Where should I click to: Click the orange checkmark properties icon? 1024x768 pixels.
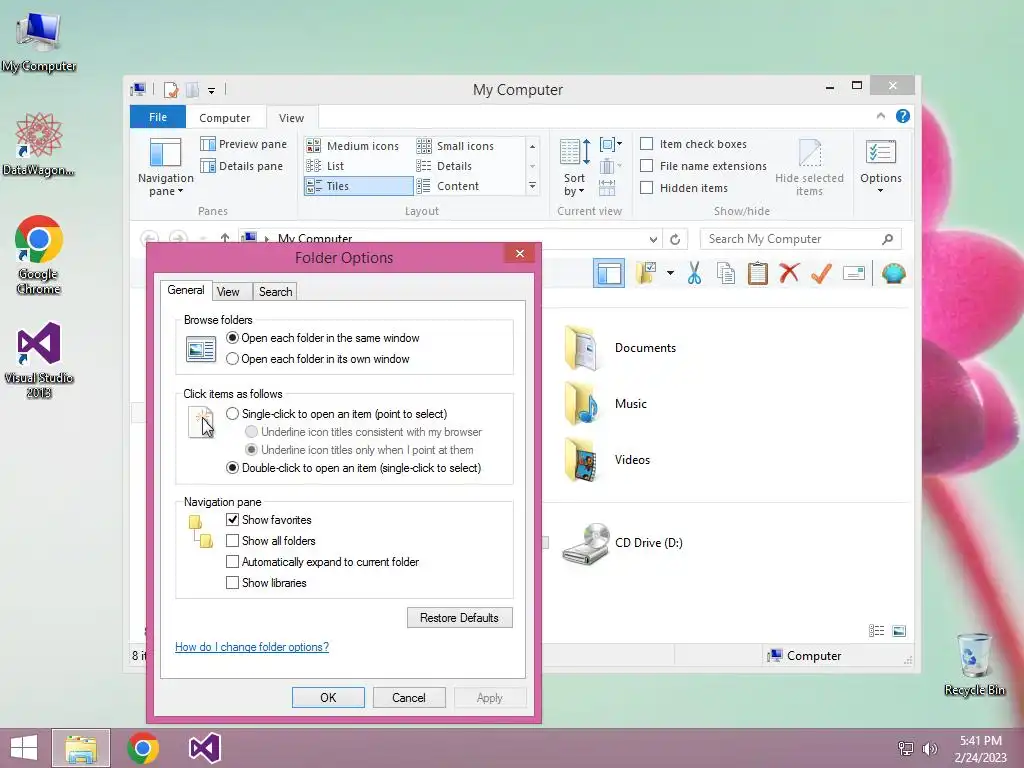(x=821, y=273)
